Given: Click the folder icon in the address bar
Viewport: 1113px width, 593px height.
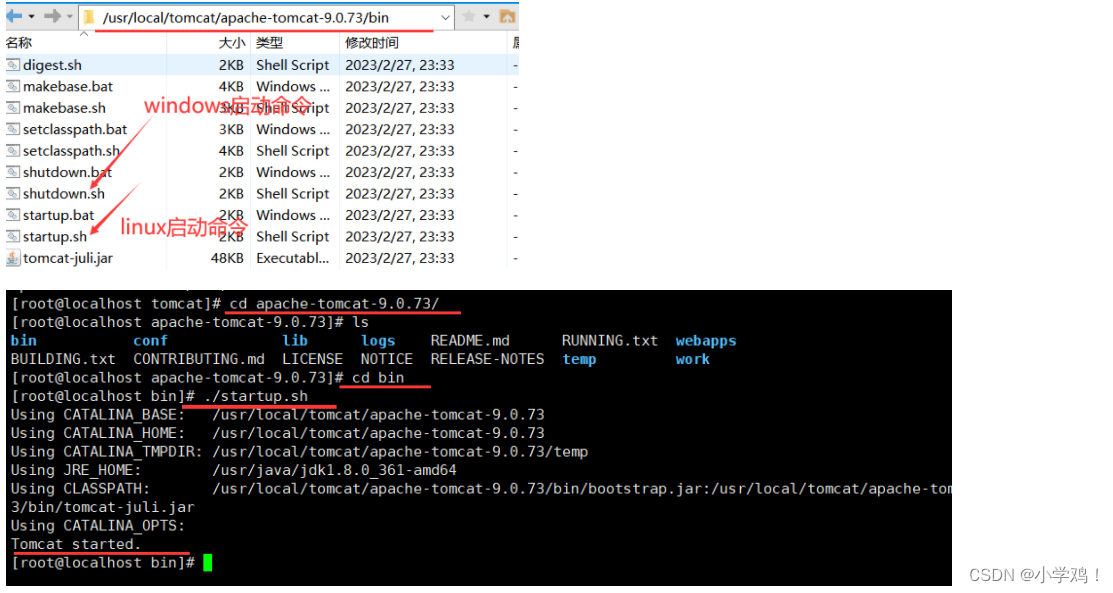Looking at the screenshot, I should (x=89, y=17).
